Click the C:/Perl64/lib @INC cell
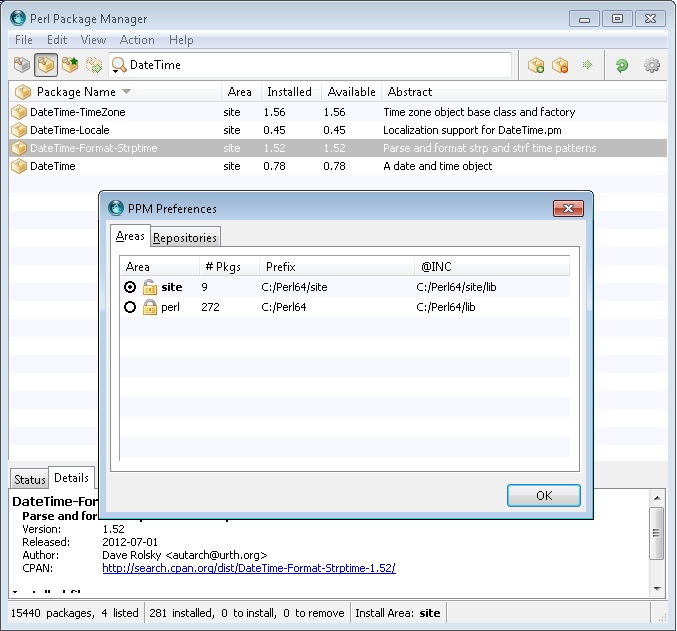Screen dimensions: 677x631 pos(446,307)
